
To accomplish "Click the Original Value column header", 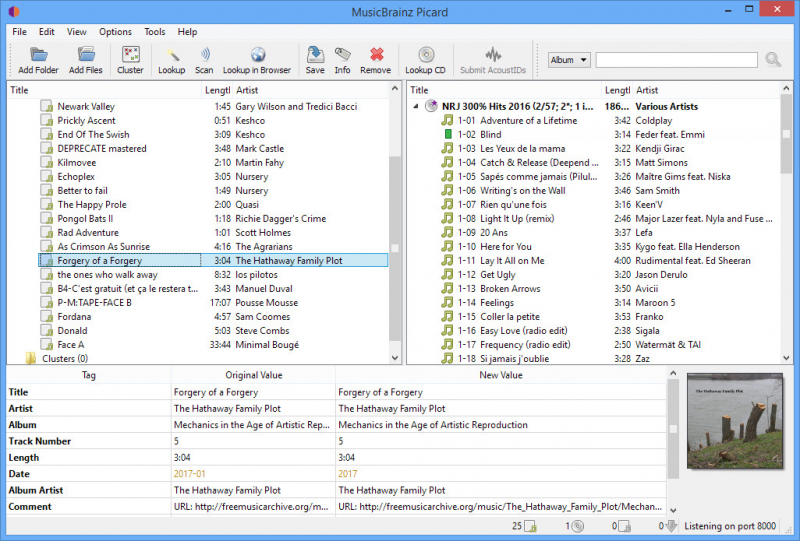I will point(254,375).
